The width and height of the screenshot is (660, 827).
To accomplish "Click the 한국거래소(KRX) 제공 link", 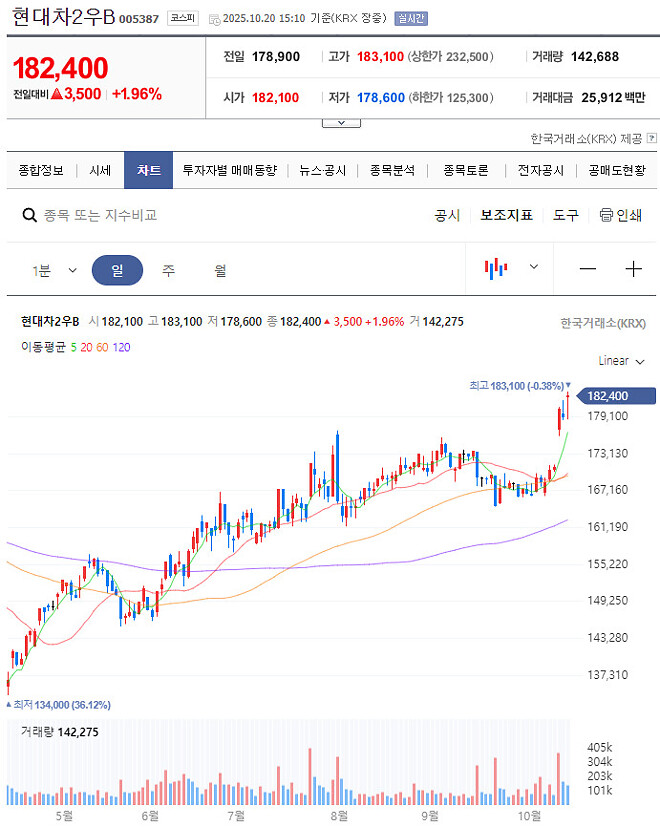I will point(589,139).
